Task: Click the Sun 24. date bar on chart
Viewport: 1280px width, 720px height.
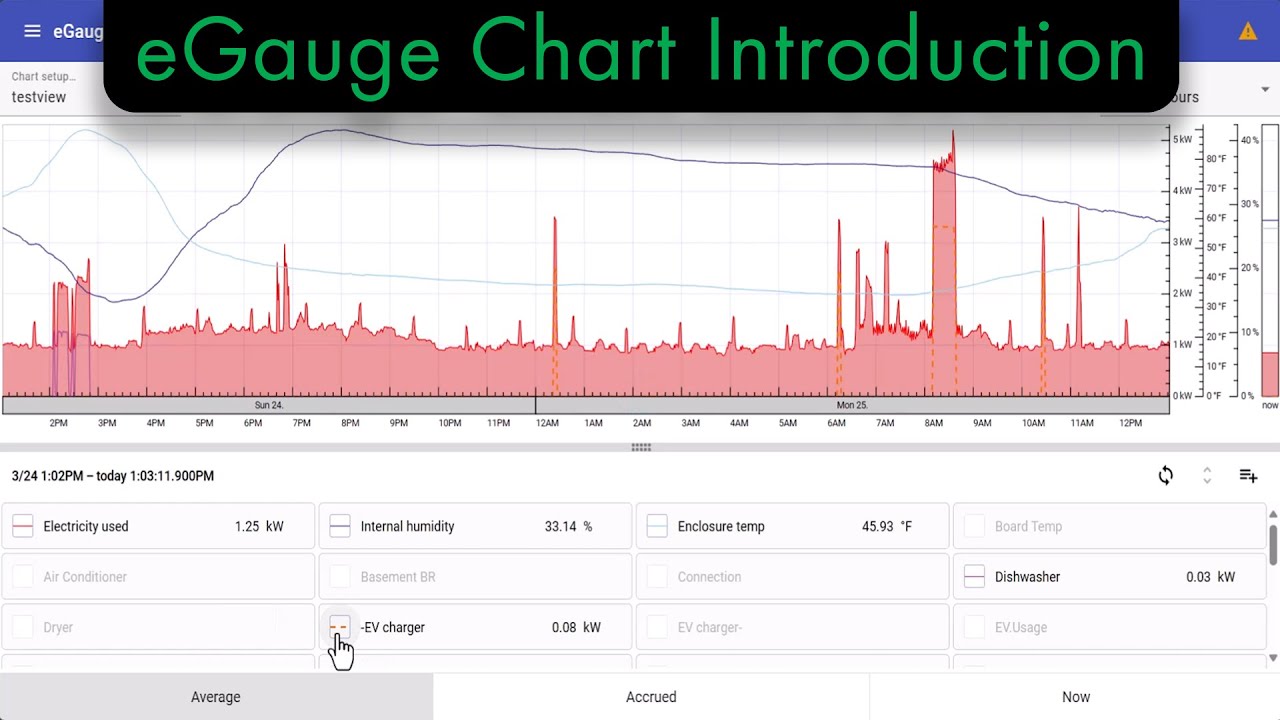Action: click(x=269, y=405)
